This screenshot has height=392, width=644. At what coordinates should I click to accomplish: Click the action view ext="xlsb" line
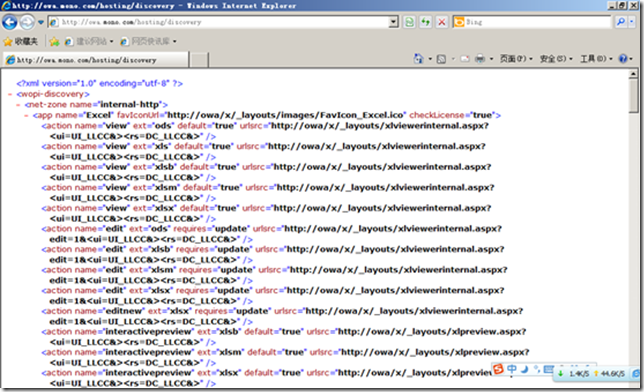tap(266, 172)
